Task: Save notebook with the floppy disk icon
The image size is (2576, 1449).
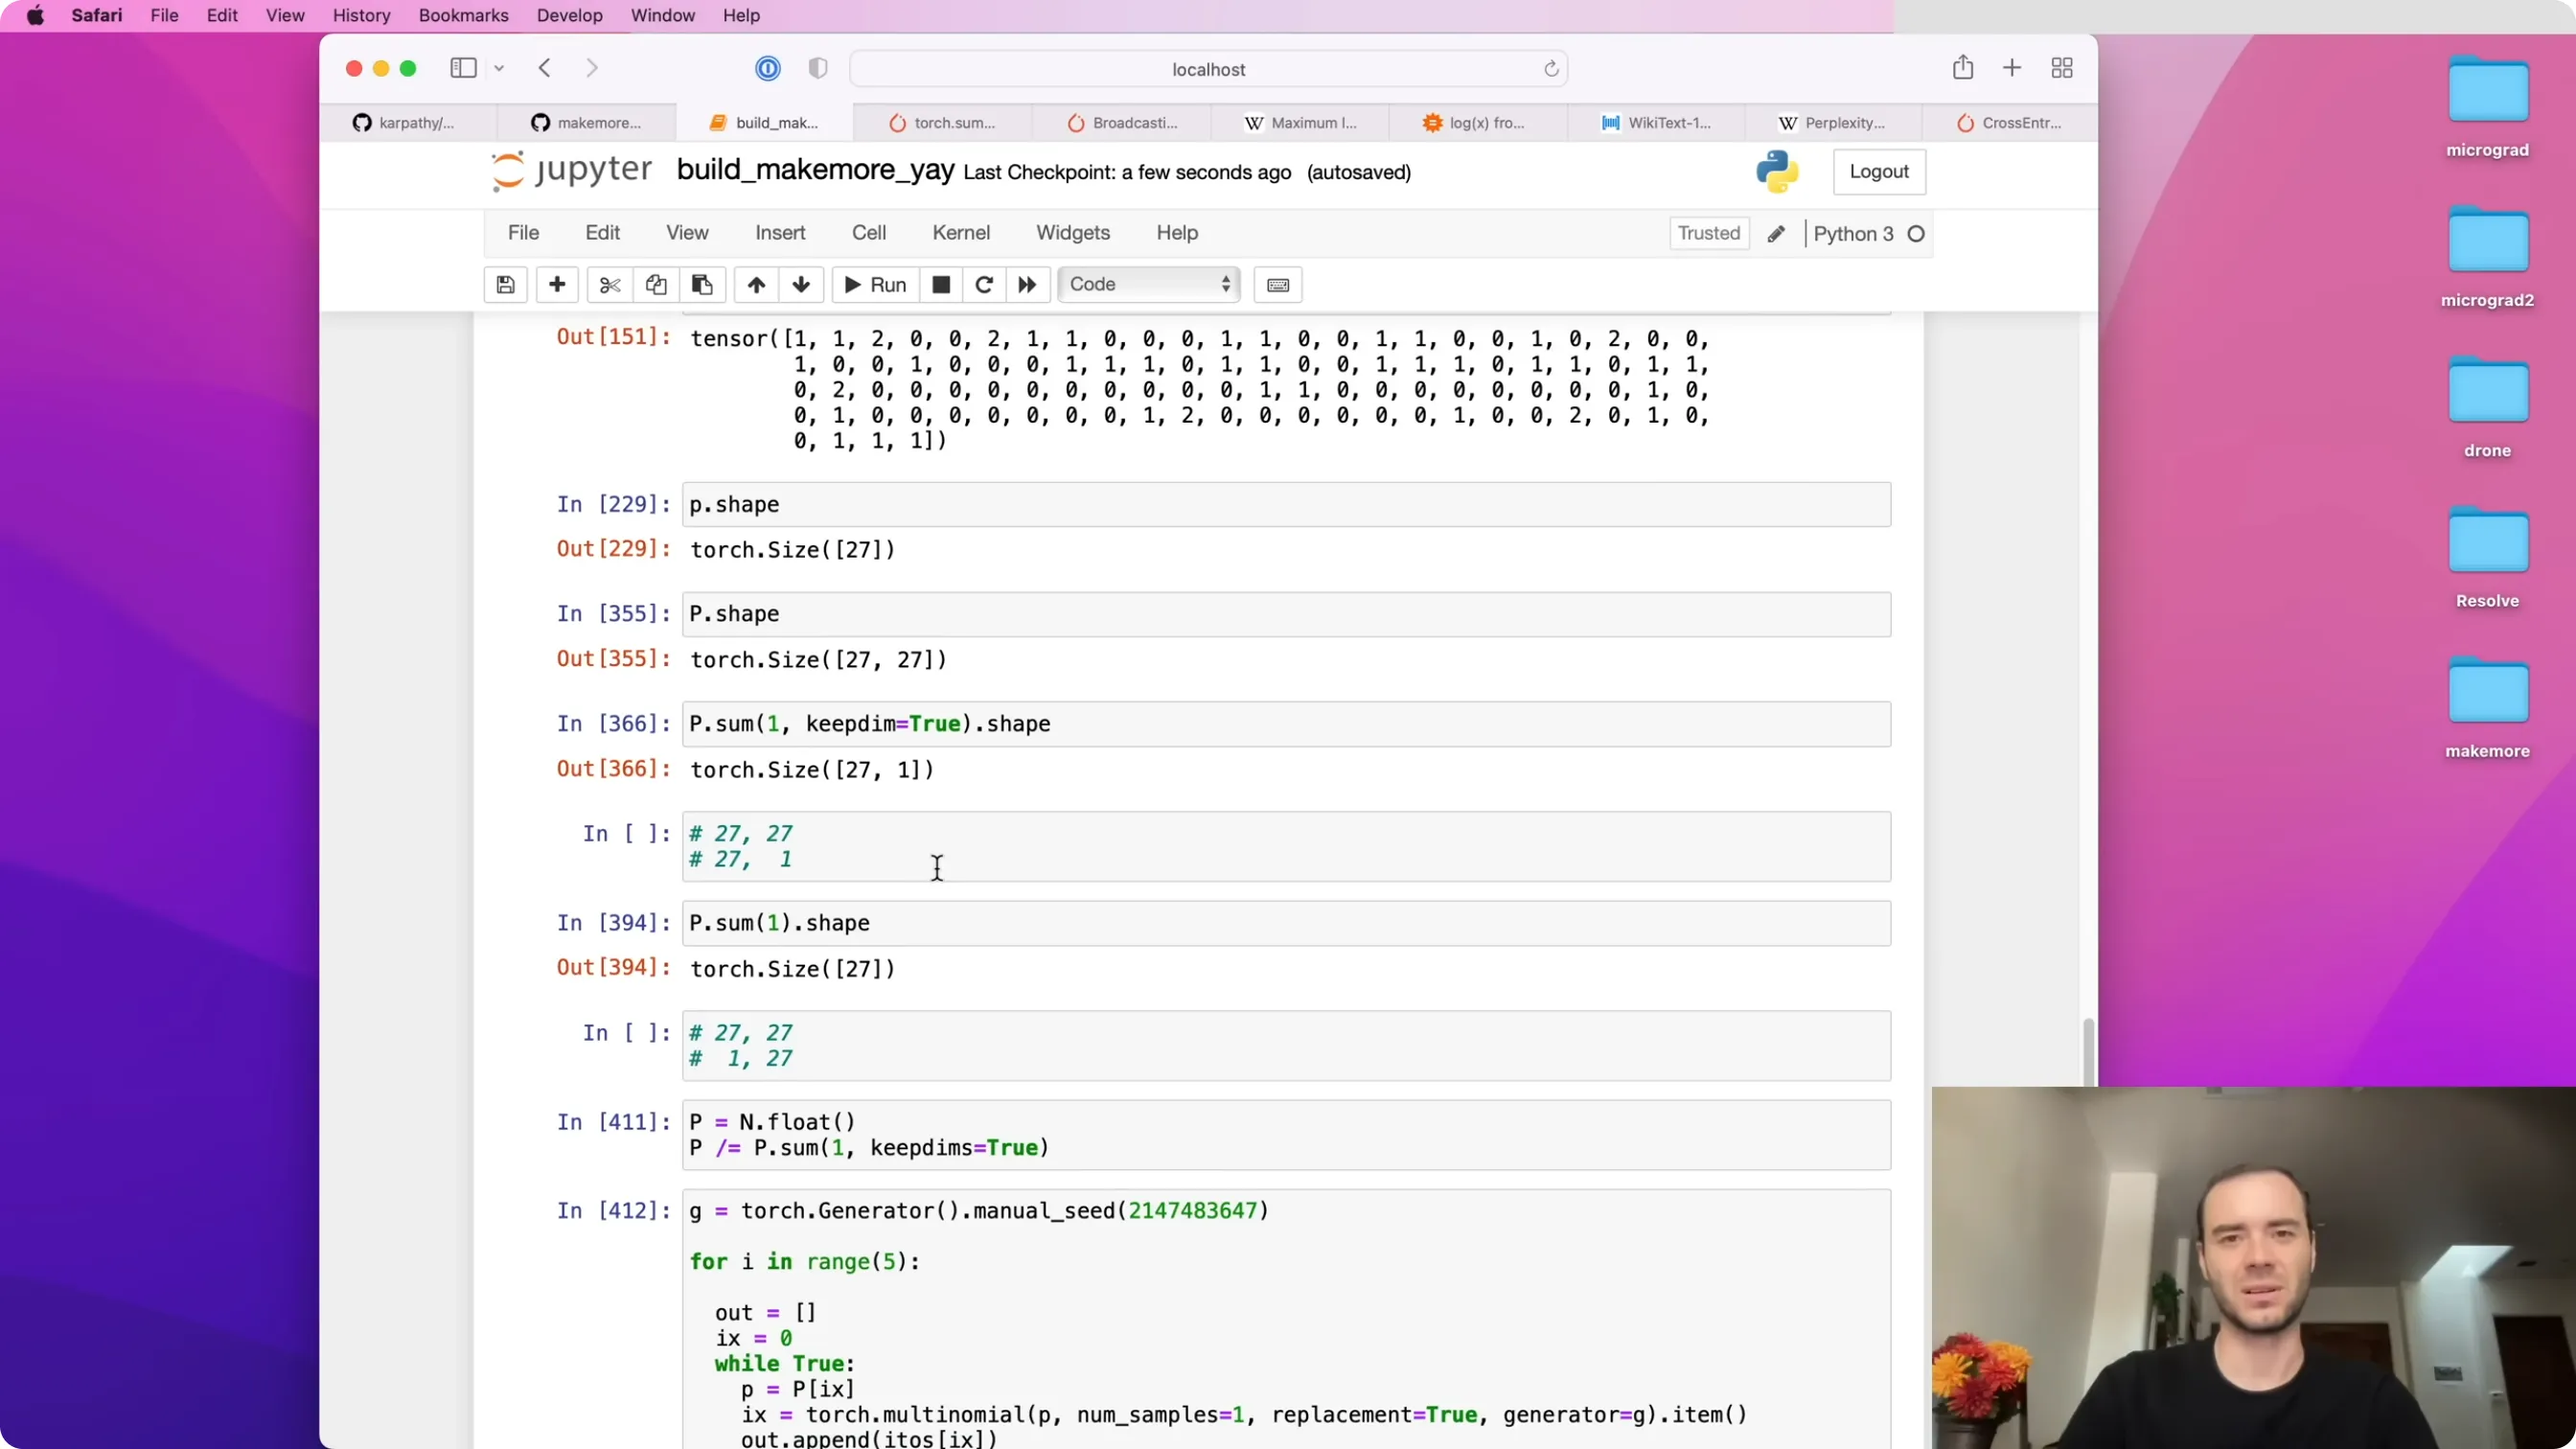Action: (x=505, y=285)
